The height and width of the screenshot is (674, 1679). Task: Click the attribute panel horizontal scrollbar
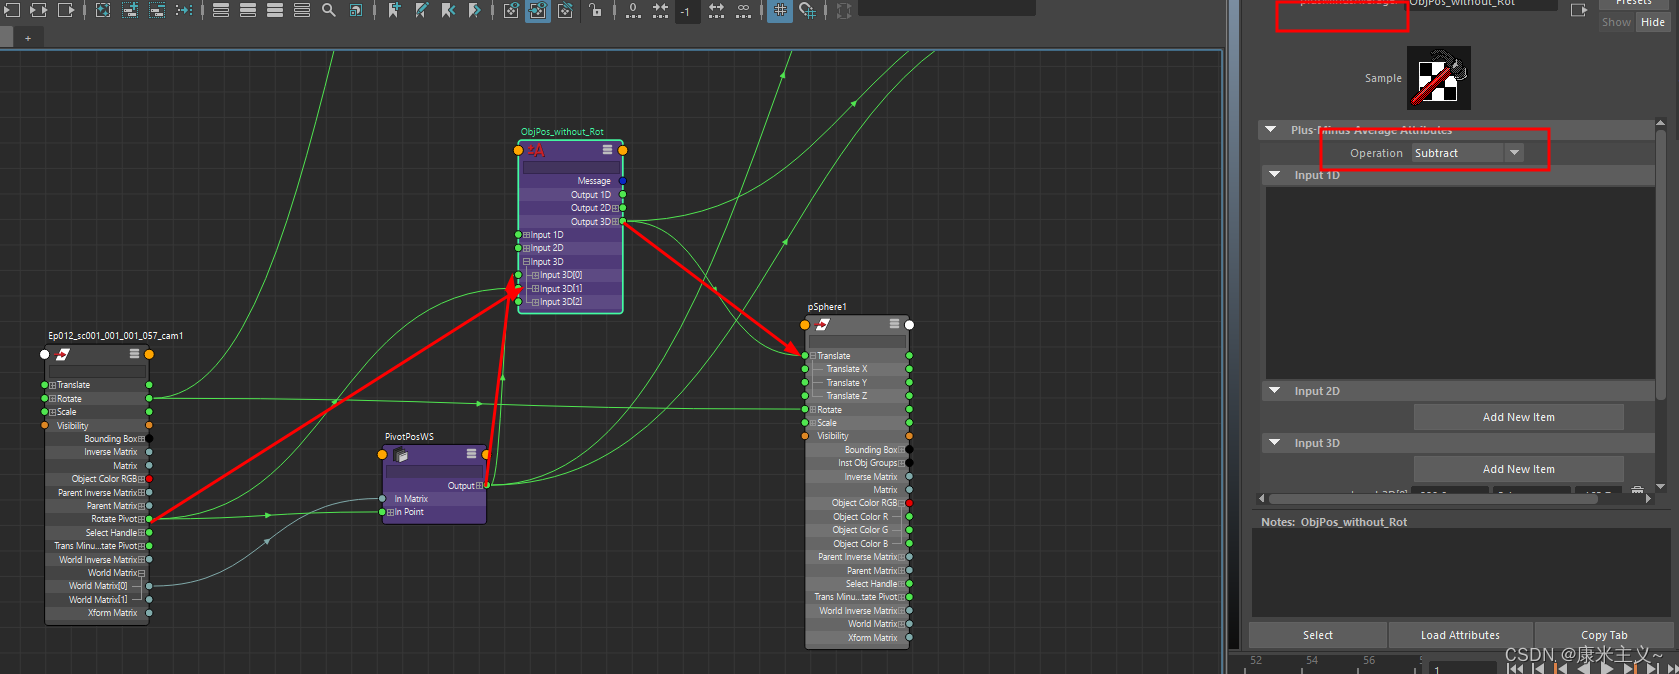click(1432, 498)
